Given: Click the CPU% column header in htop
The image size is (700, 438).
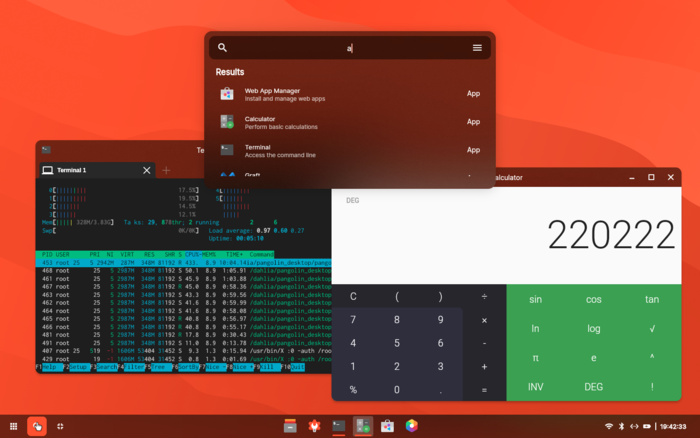Looking at the screenshot, I should pyautogui.click(x=191, y=254).
